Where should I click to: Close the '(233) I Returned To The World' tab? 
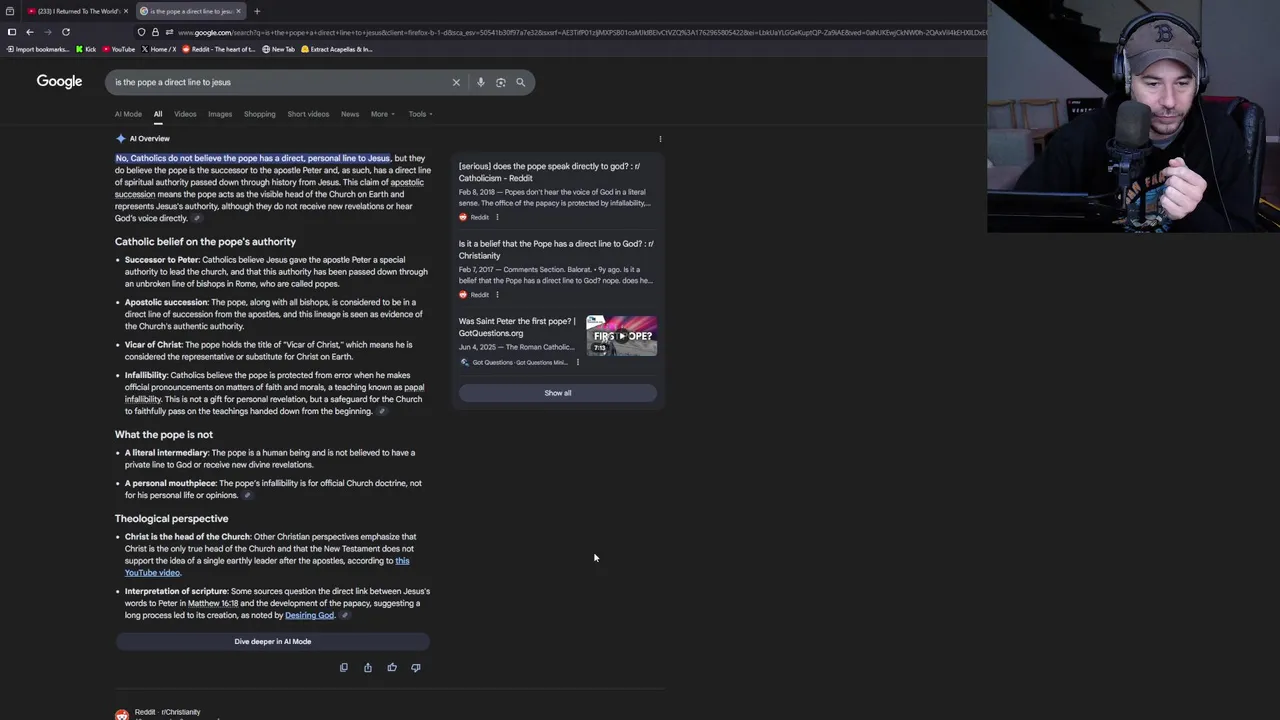[125, 11]
